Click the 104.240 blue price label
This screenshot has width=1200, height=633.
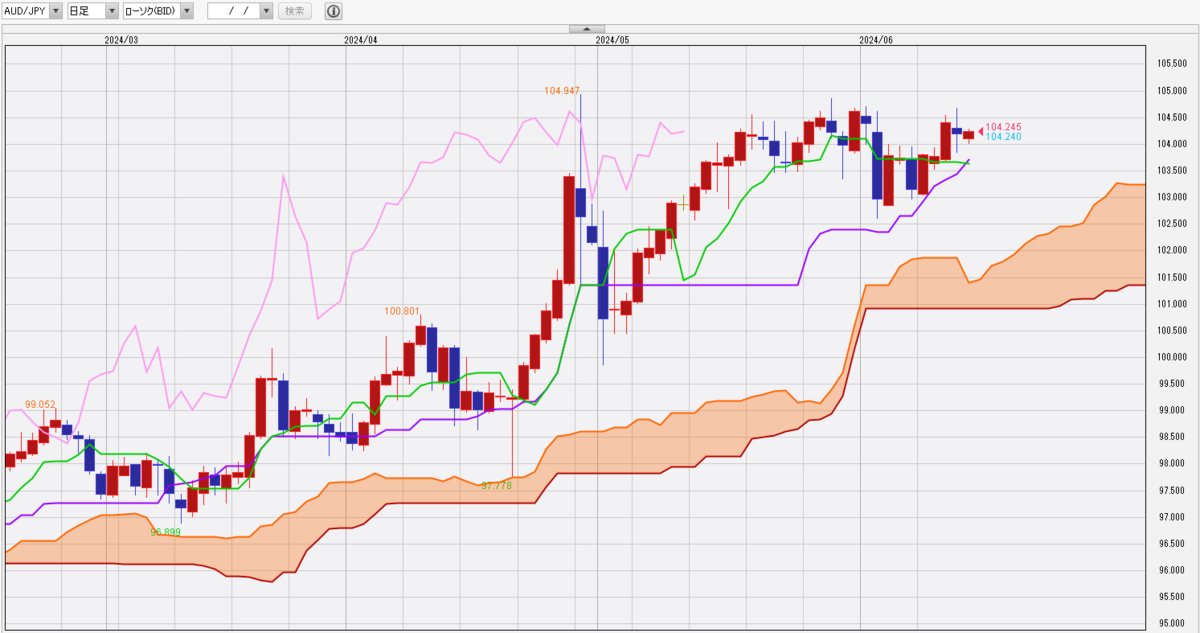[x=1003, y=136]
